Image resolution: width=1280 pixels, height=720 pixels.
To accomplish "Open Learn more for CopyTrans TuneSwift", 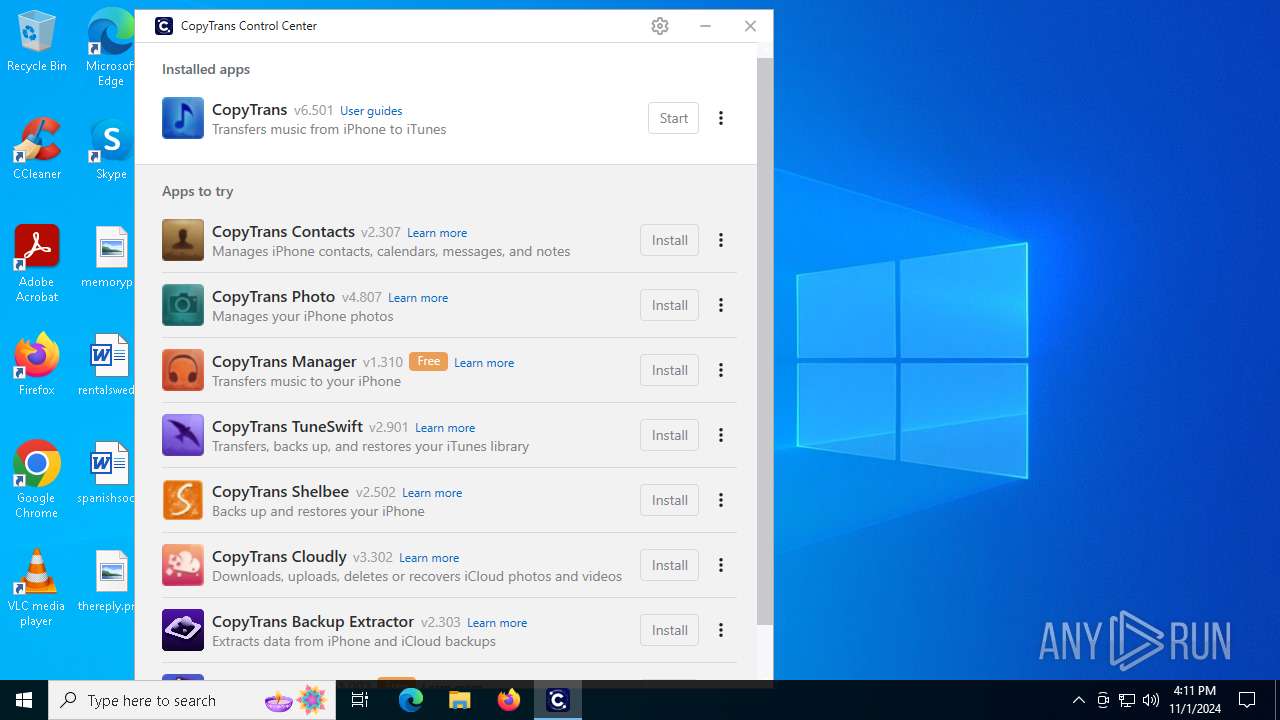I will pyautogui.click(x=445, y=428).
